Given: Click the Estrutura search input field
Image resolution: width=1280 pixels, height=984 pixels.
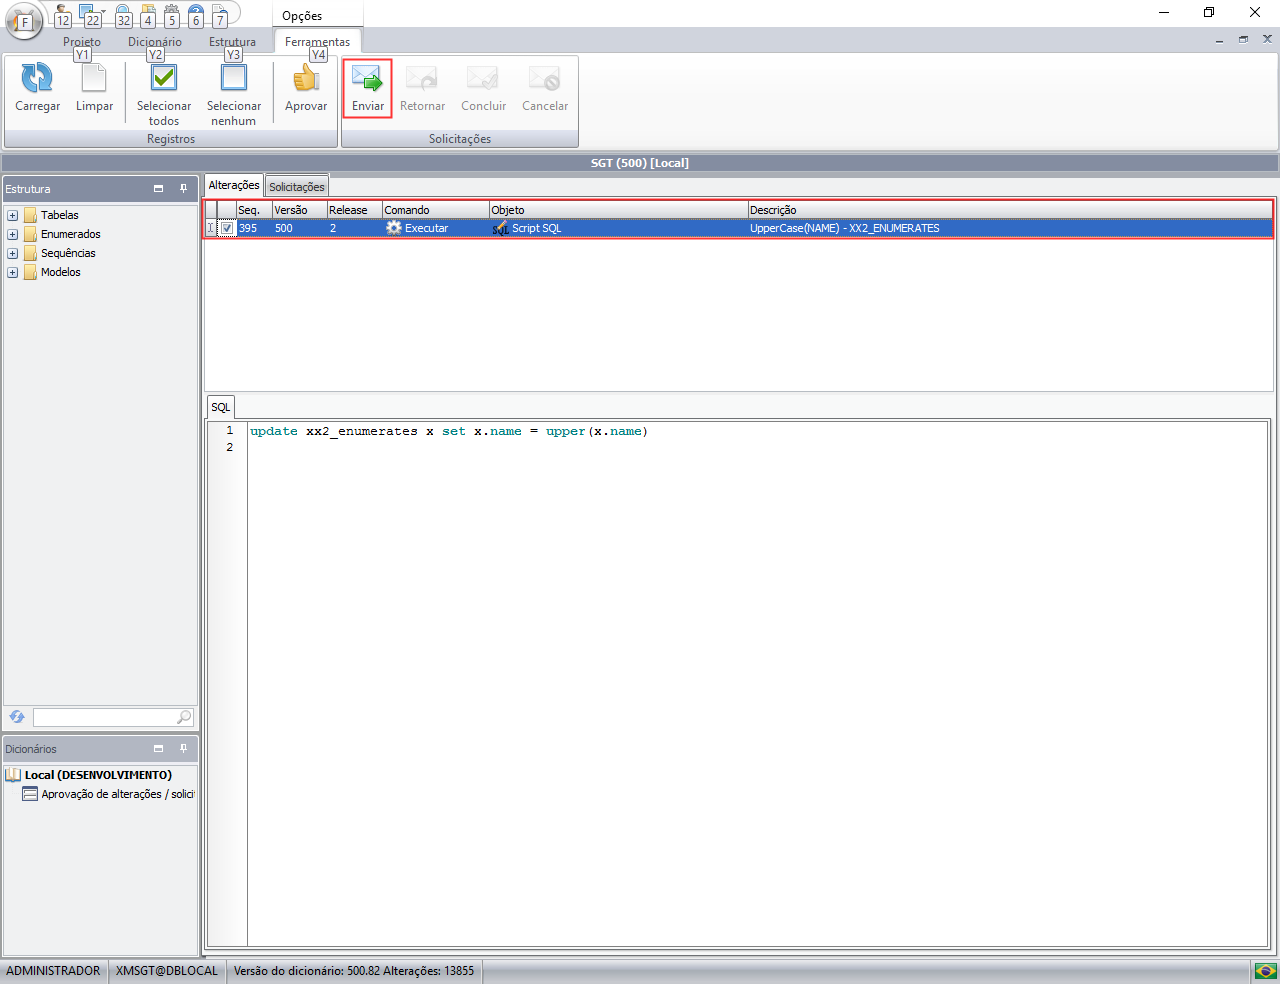Looking at the screenshot, I should click(104, 717).
